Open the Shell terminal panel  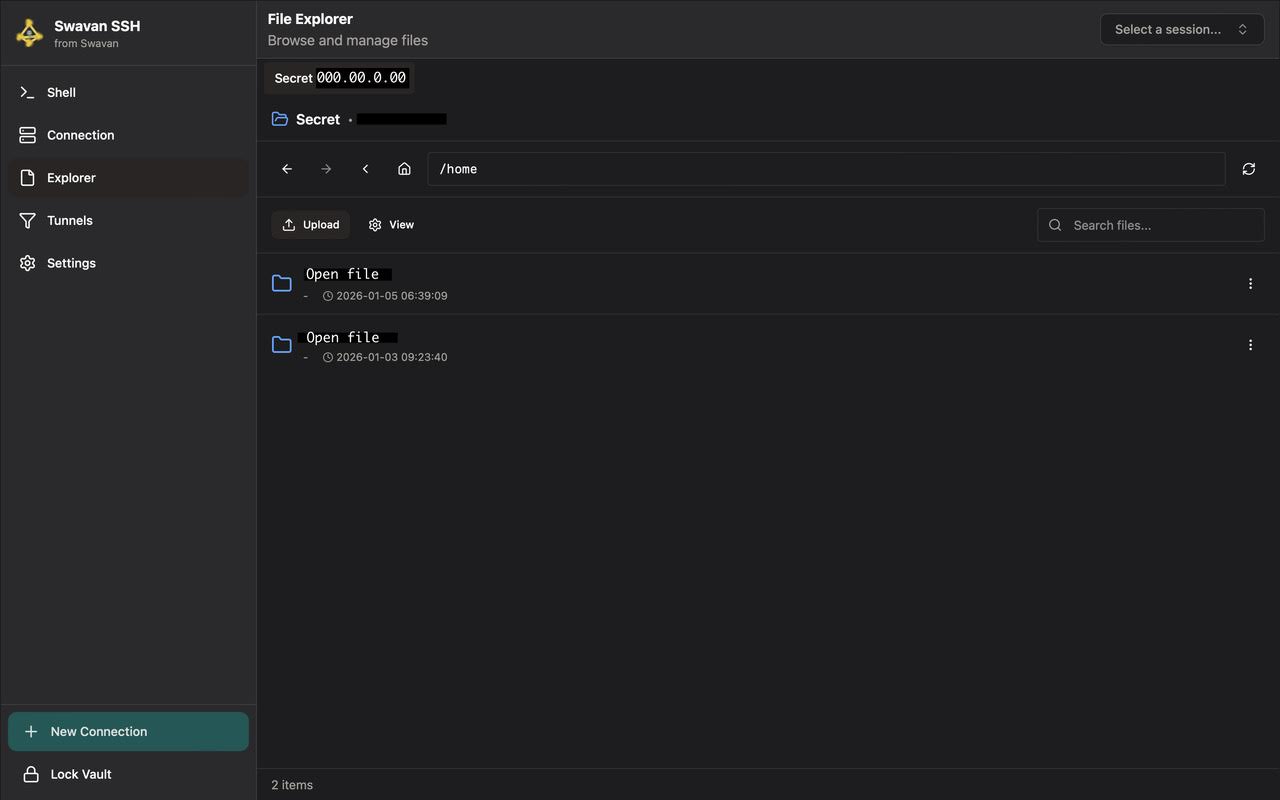(x=61, y=92)
